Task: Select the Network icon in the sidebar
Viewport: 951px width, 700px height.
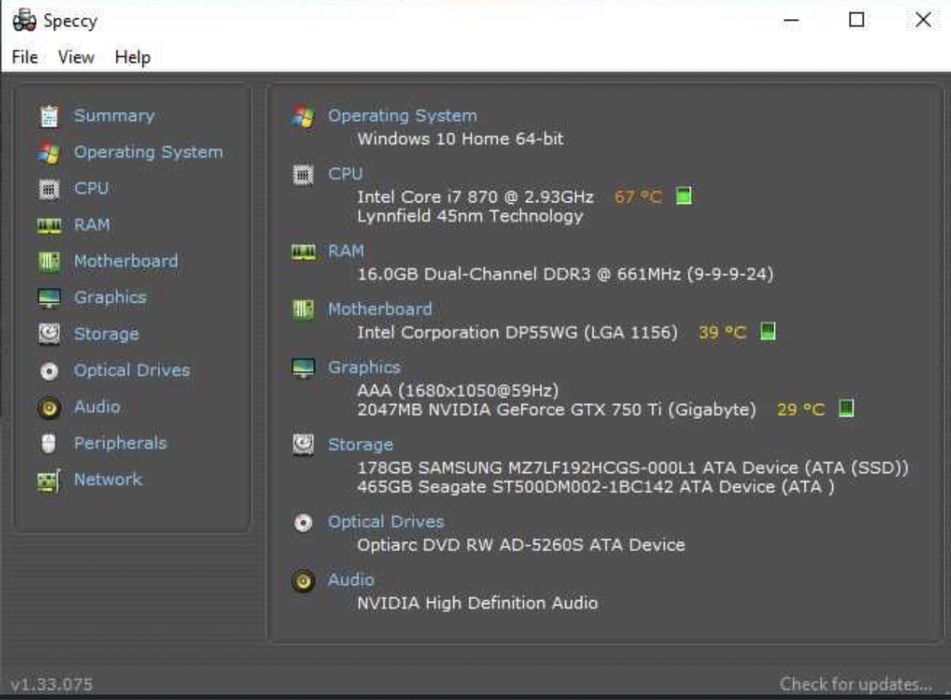Action: pyautogui.click(x=48, y=480)
